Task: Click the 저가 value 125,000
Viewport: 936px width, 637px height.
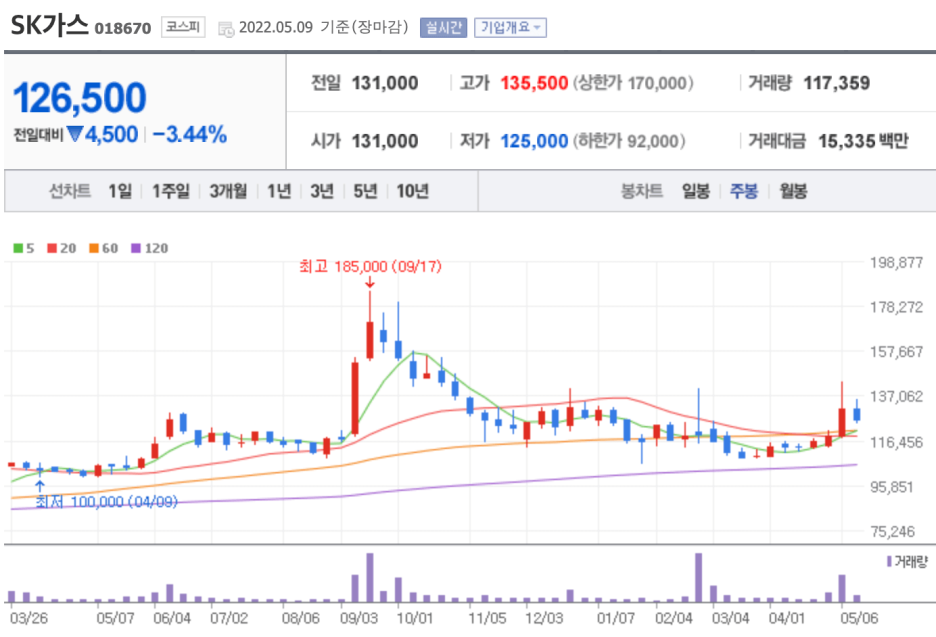Action: click(x=534, y=141)
